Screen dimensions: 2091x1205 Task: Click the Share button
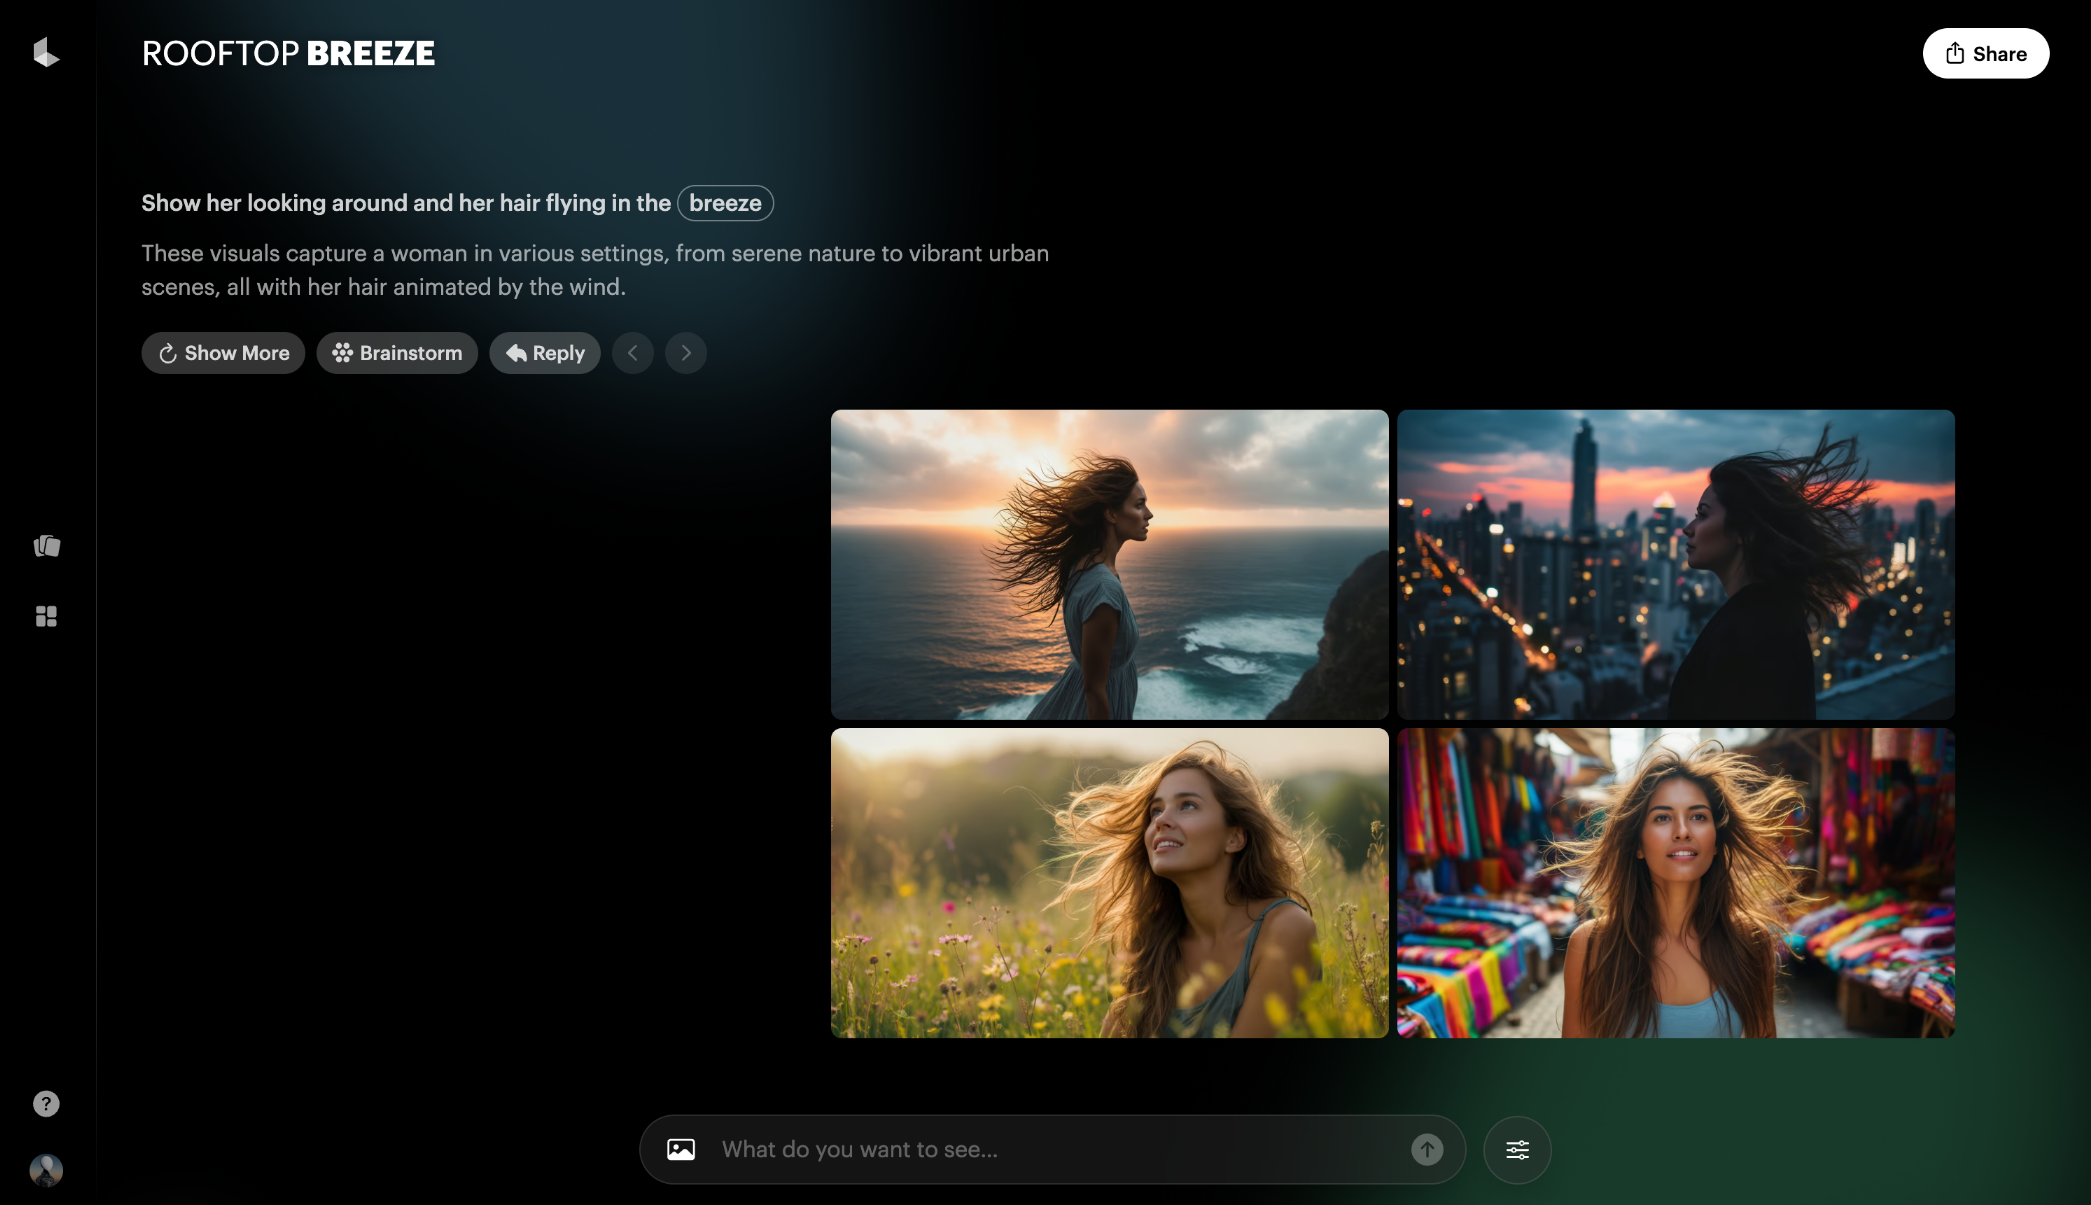tap(1985, 53)
